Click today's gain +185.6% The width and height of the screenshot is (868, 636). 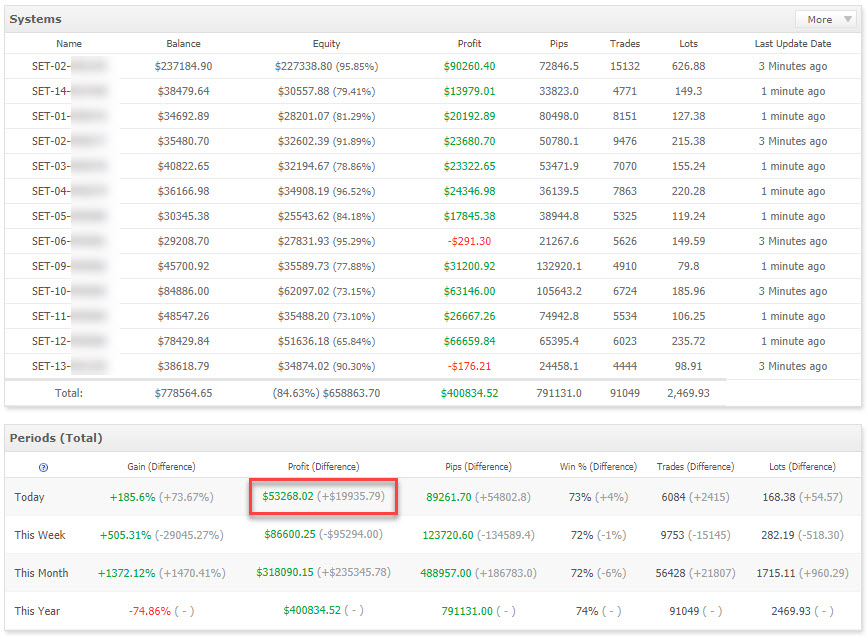point(132,497)
